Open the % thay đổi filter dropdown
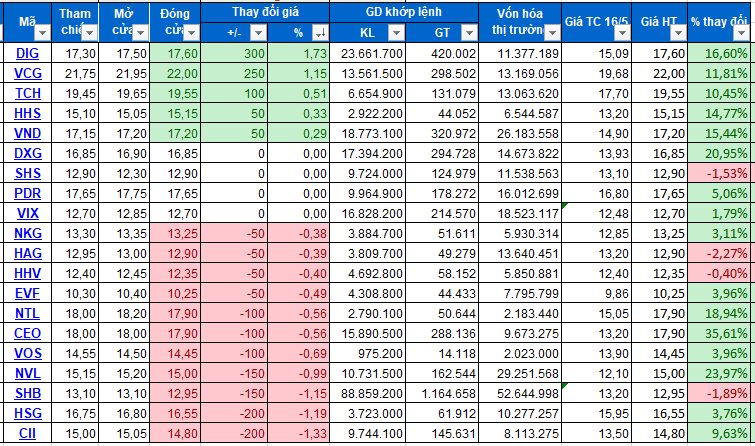The image size is (755, 446). tap(741, 33)
